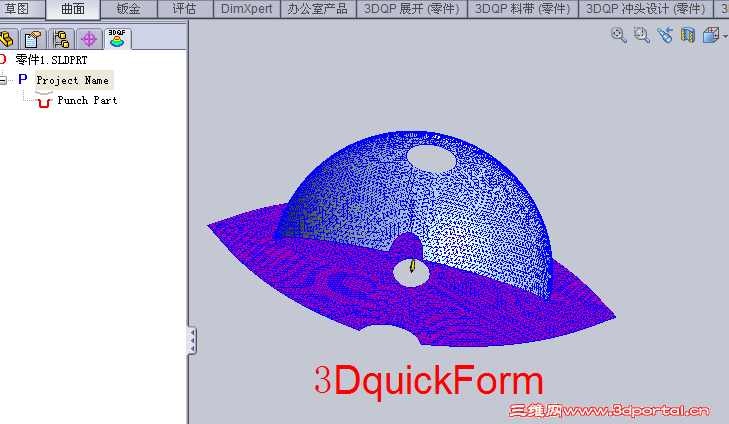Select the Punch Part tree item

[87, 100]
